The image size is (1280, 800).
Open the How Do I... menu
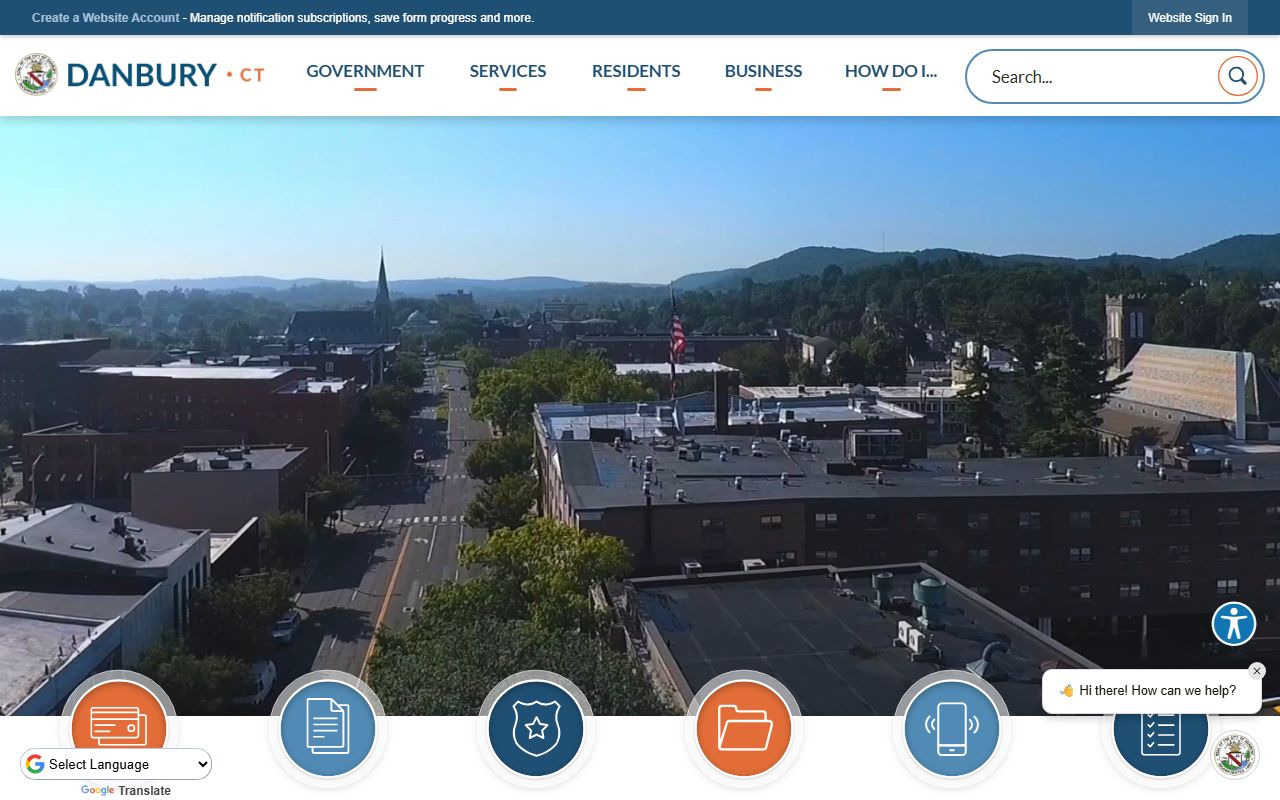point(891,71)
